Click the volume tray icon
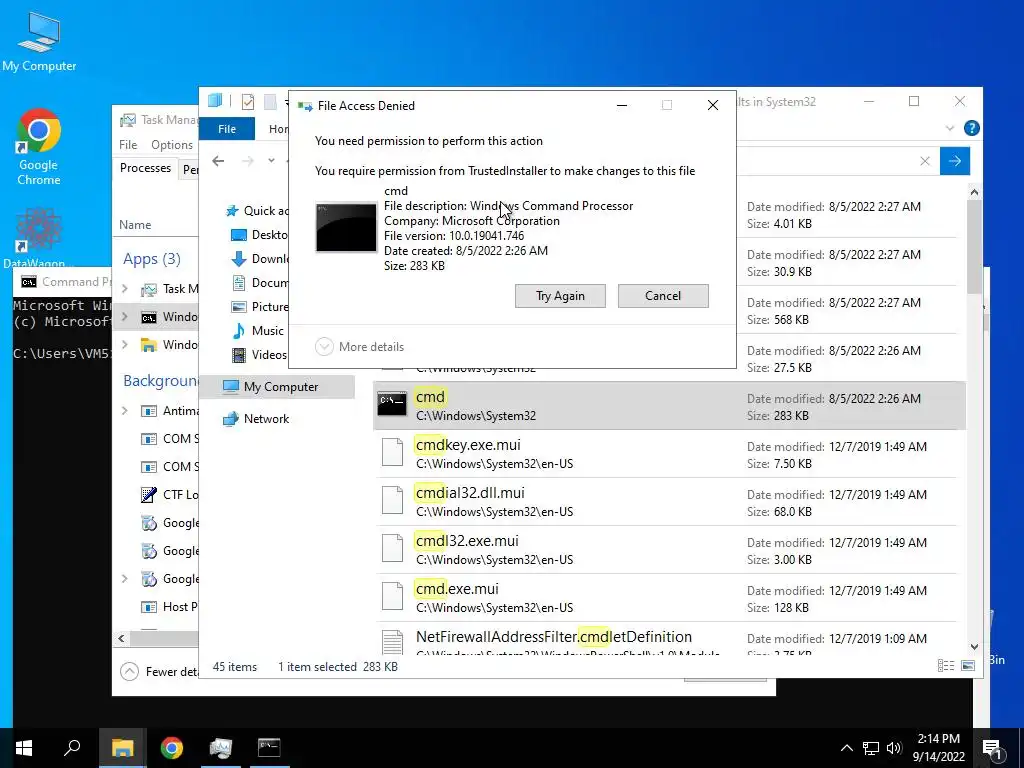This screenshot has width=1024, height=768. click(x=894, y=748)
